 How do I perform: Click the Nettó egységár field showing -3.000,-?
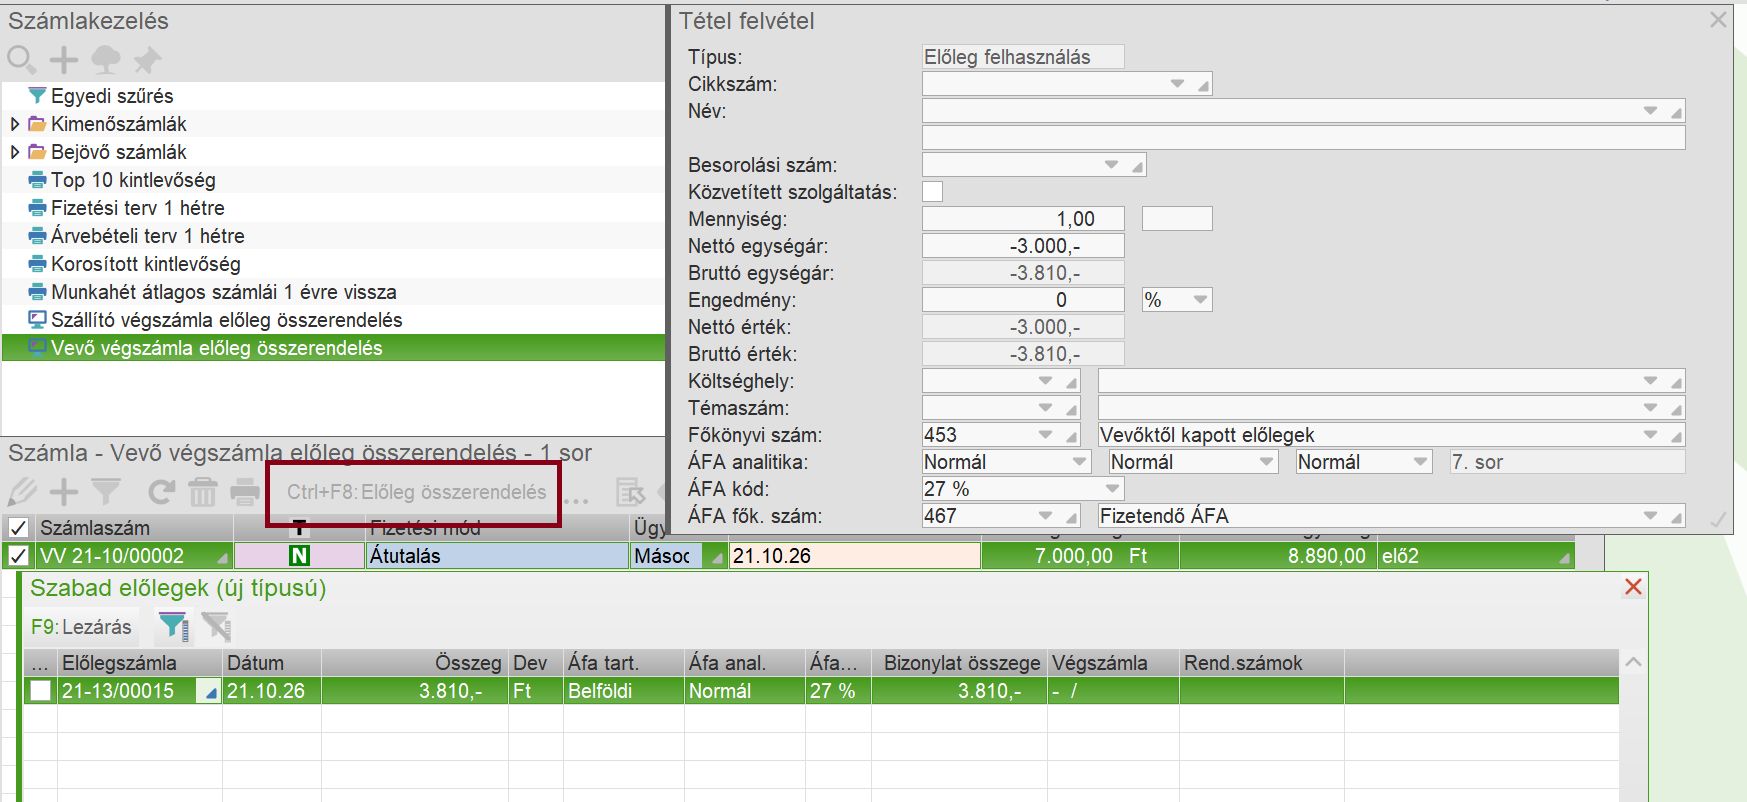[1023, 246]
